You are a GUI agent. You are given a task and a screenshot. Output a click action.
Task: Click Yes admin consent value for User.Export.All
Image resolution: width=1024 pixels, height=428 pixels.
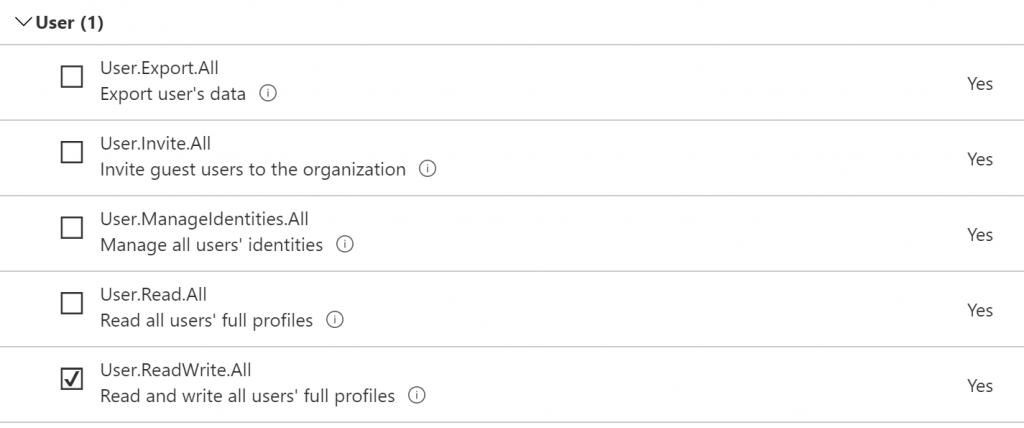[x=979, y=84]
